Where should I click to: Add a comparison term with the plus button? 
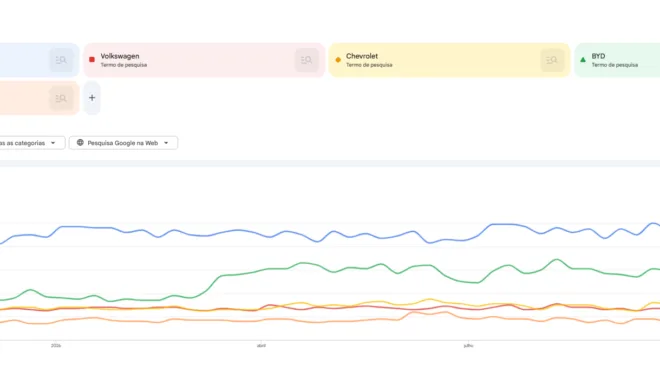[x=92, y=98]
